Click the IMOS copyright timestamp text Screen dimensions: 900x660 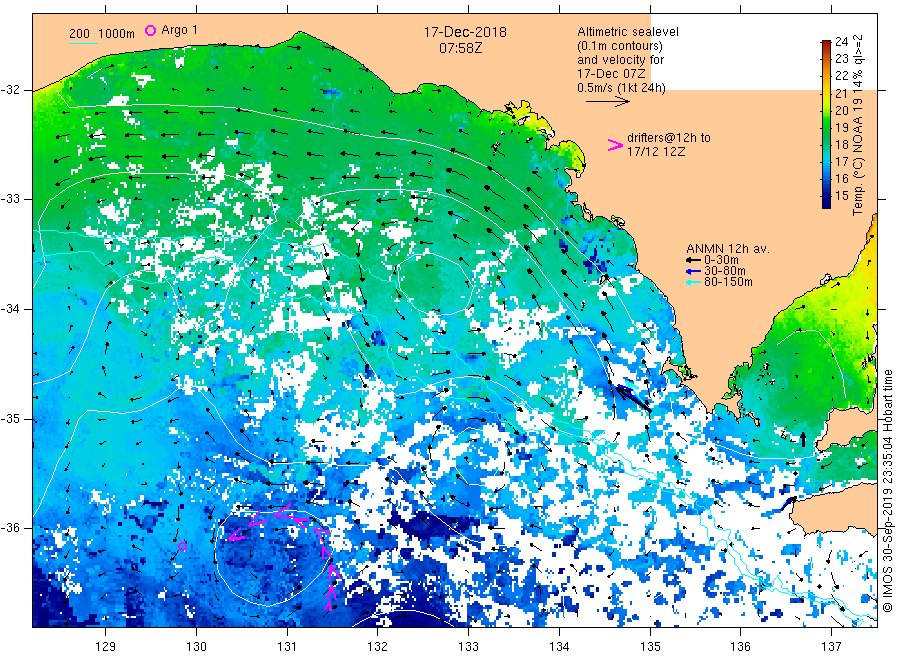[887, 491]
